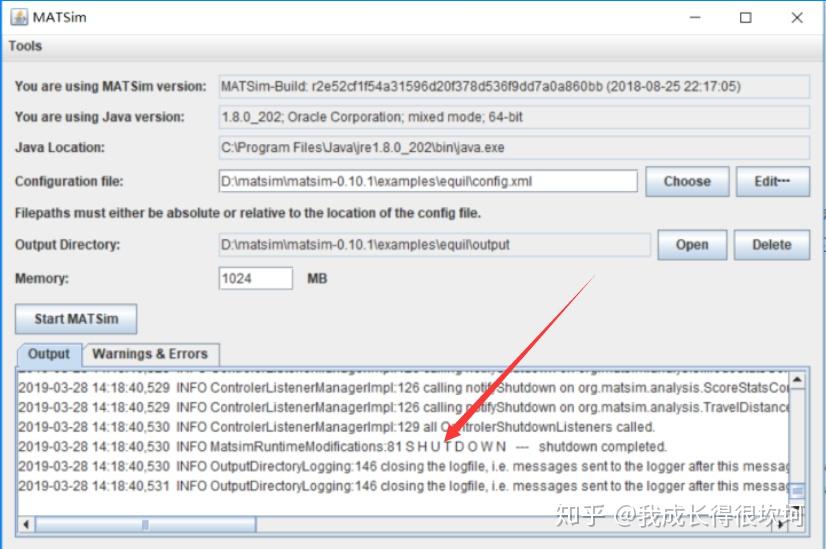Click the MATSim Java app icon in title bar
Image resolution: width=826 pixels, height=549 pixels.
click(19, 17)
